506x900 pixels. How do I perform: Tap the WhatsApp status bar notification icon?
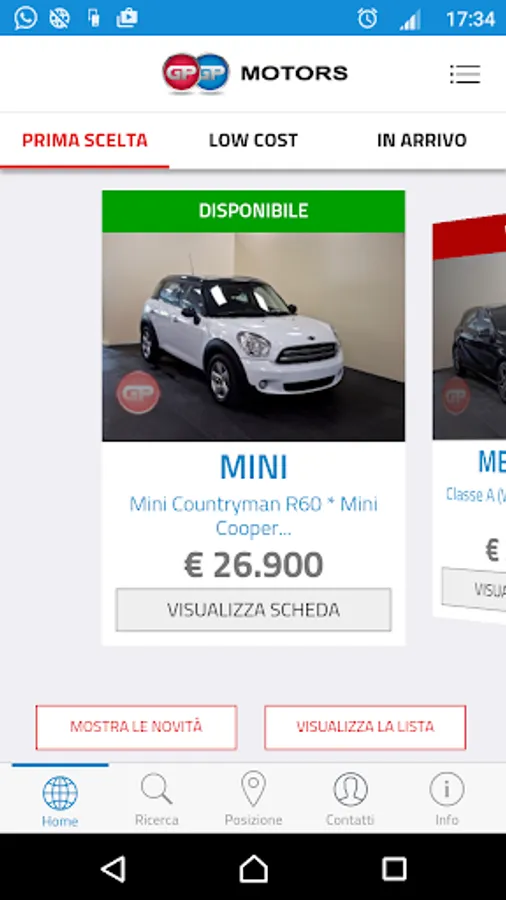(26, 18)
